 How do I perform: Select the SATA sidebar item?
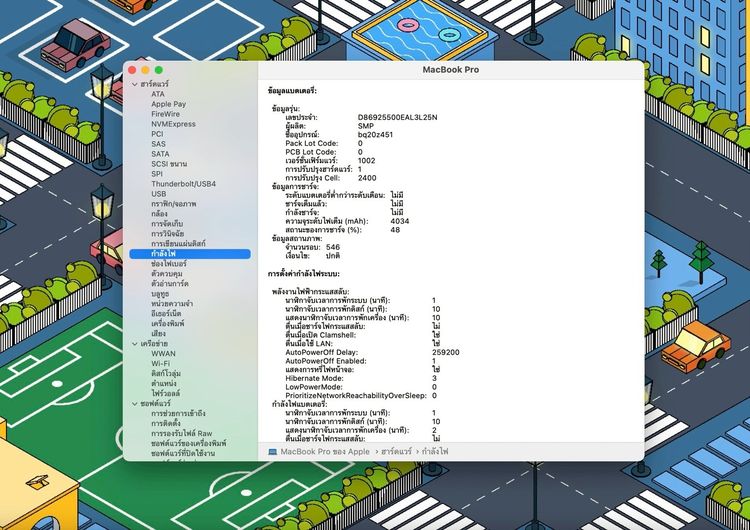pyautogui.click(x=160, y=154)
